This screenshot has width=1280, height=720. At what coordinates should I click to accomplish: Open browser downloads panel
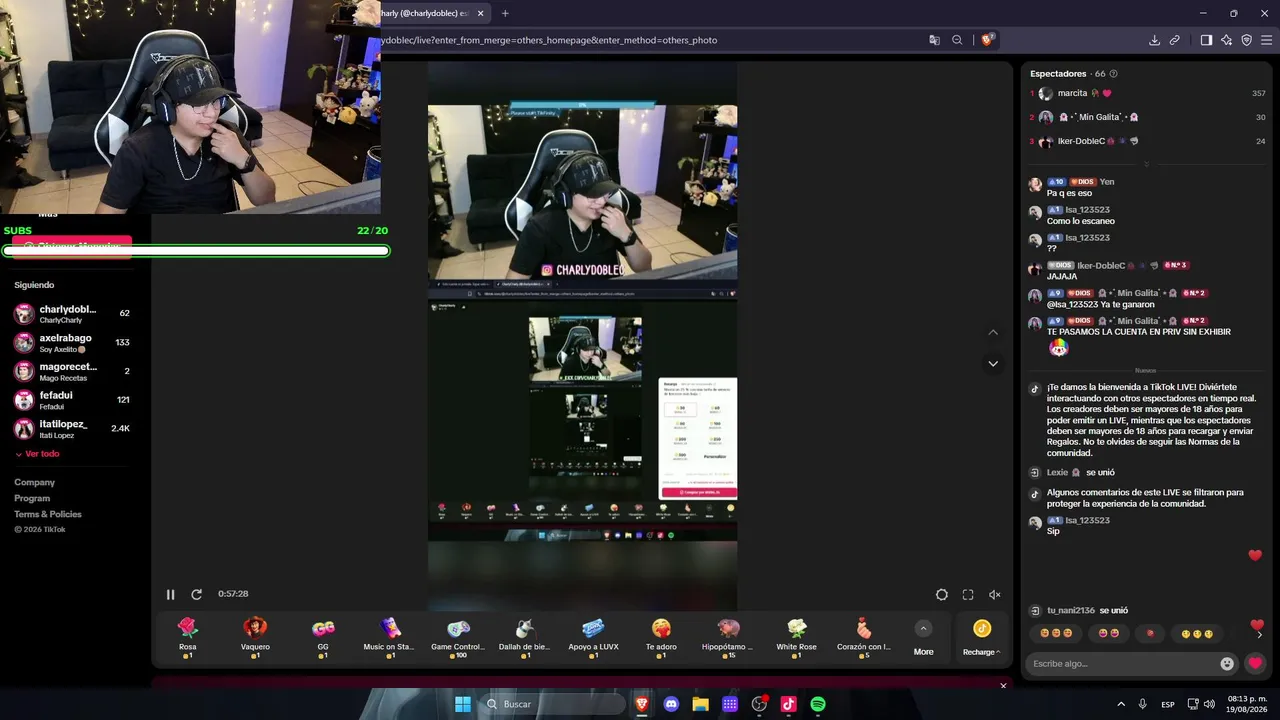click(x=1154, y=40)
